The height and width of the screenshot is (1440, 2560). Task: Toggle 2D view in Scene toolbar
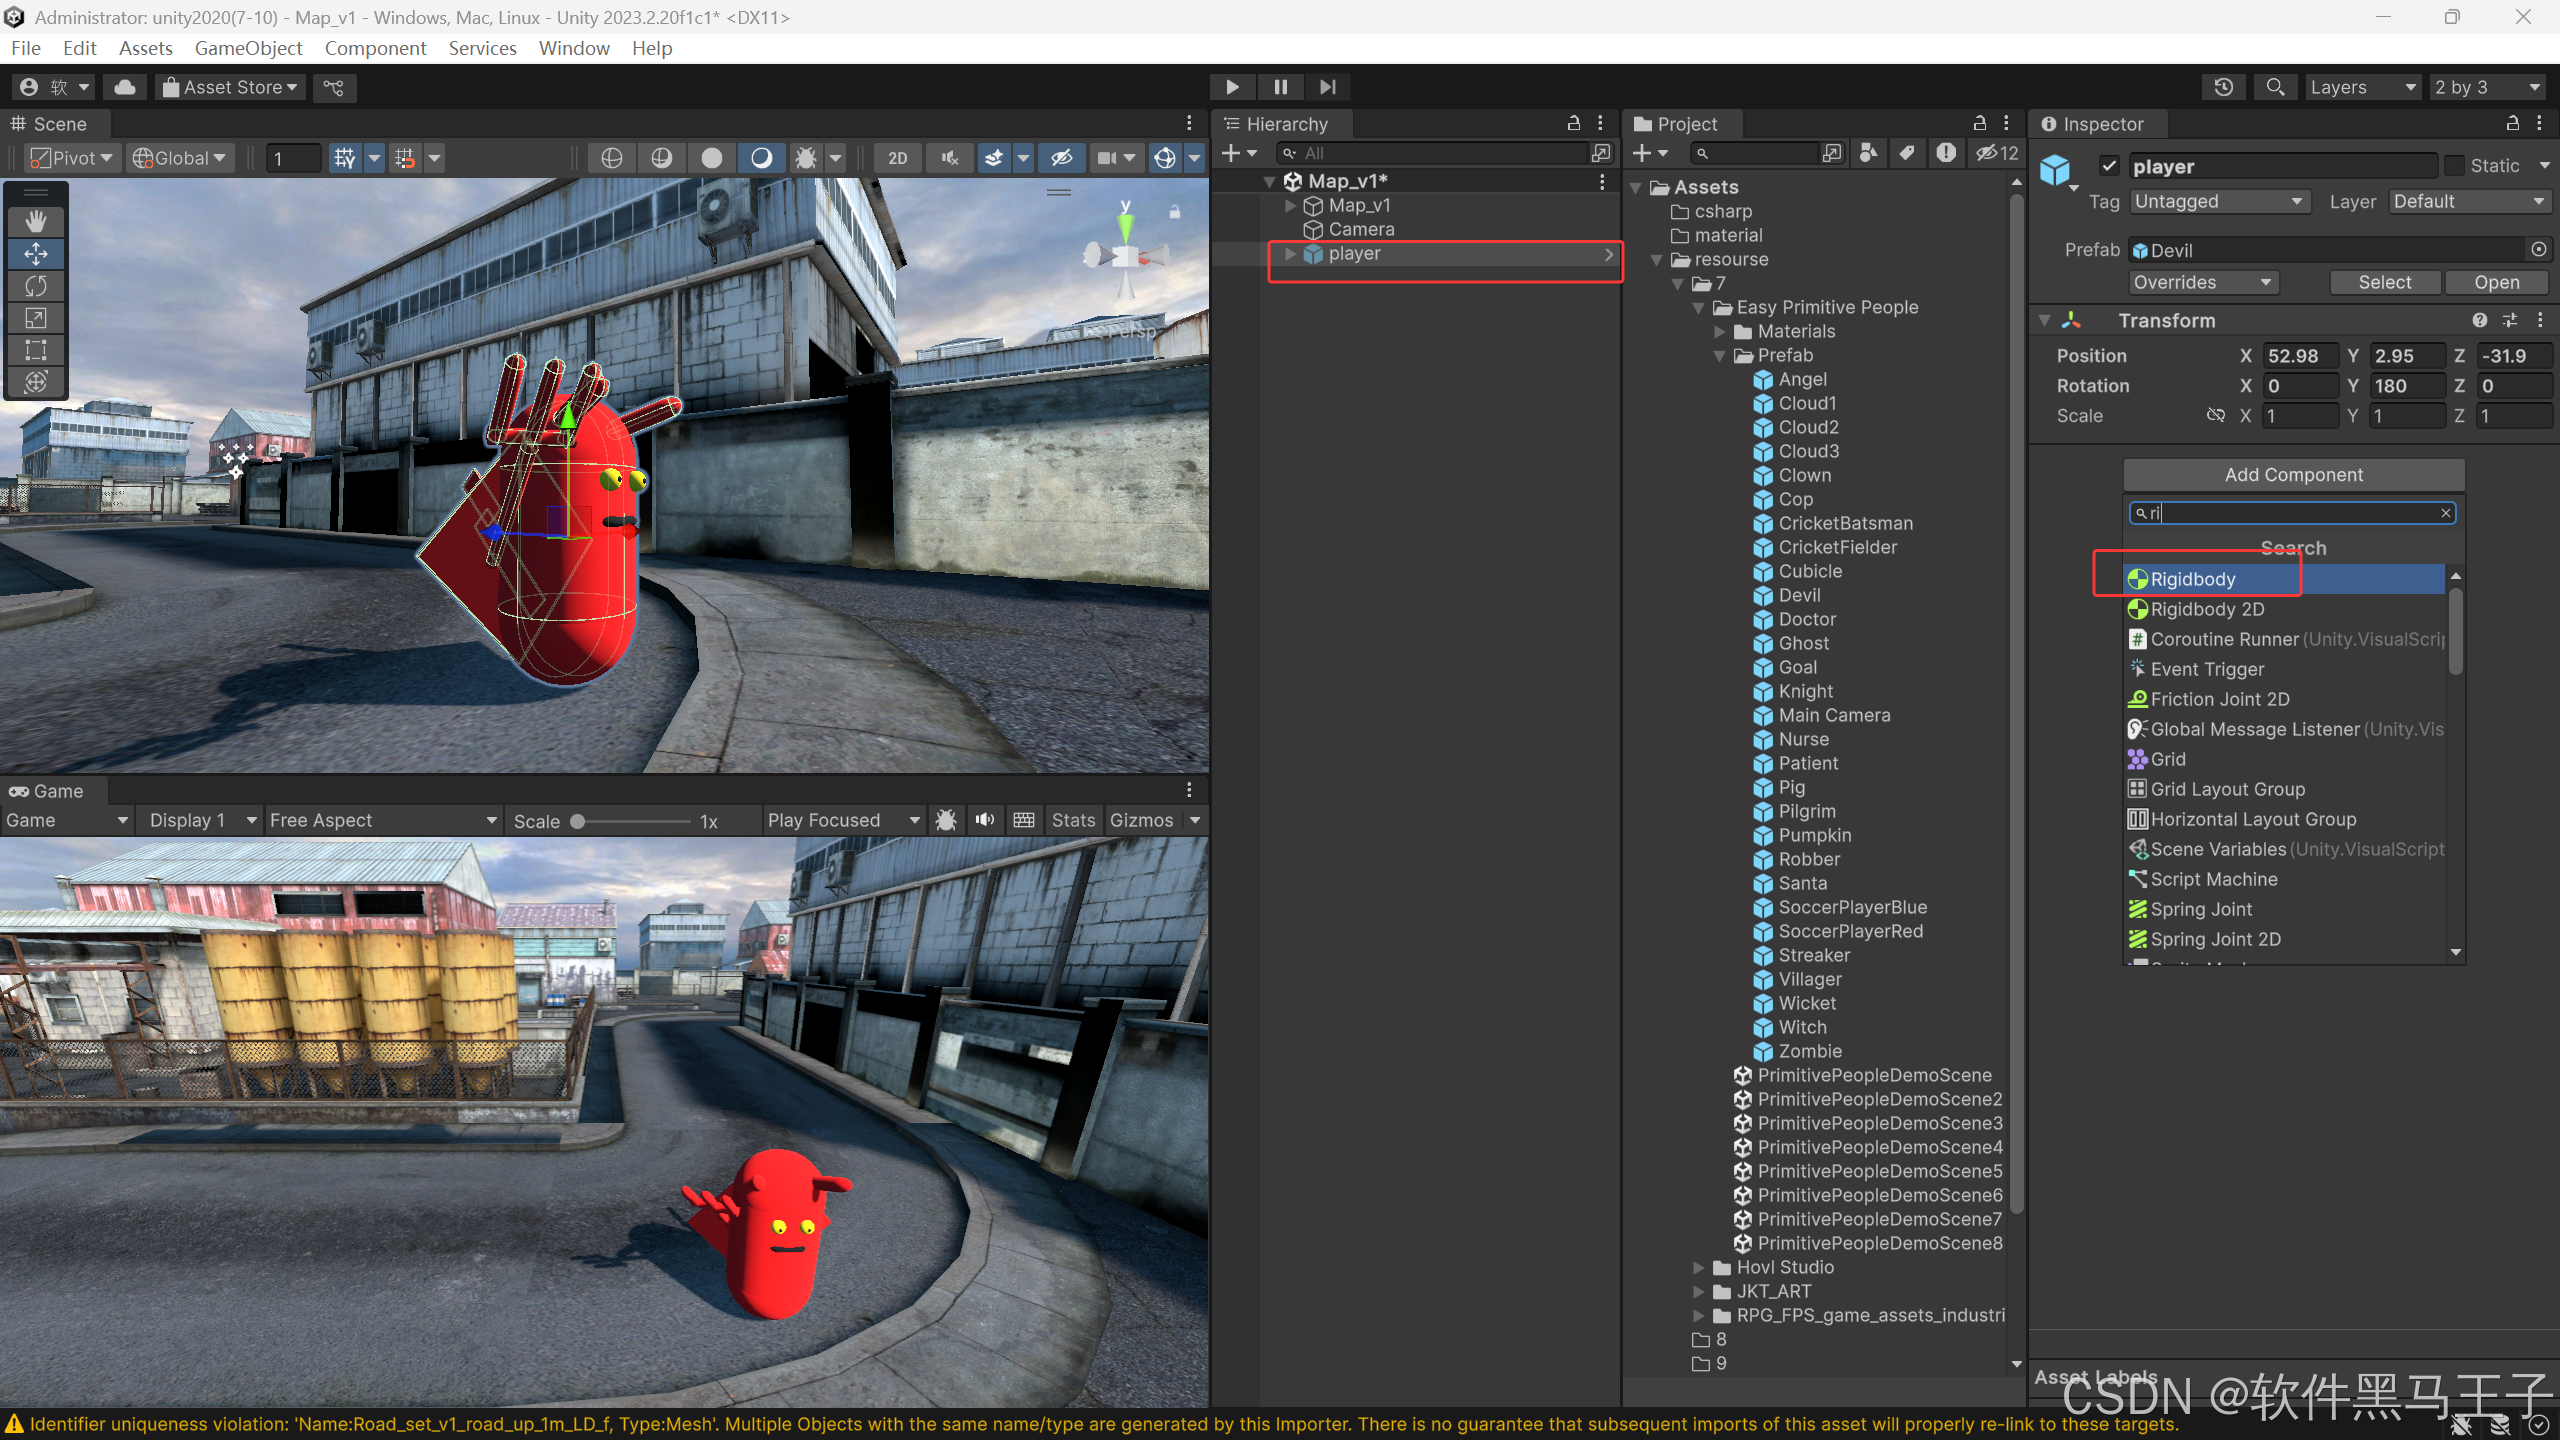click(x=897, y=158)
